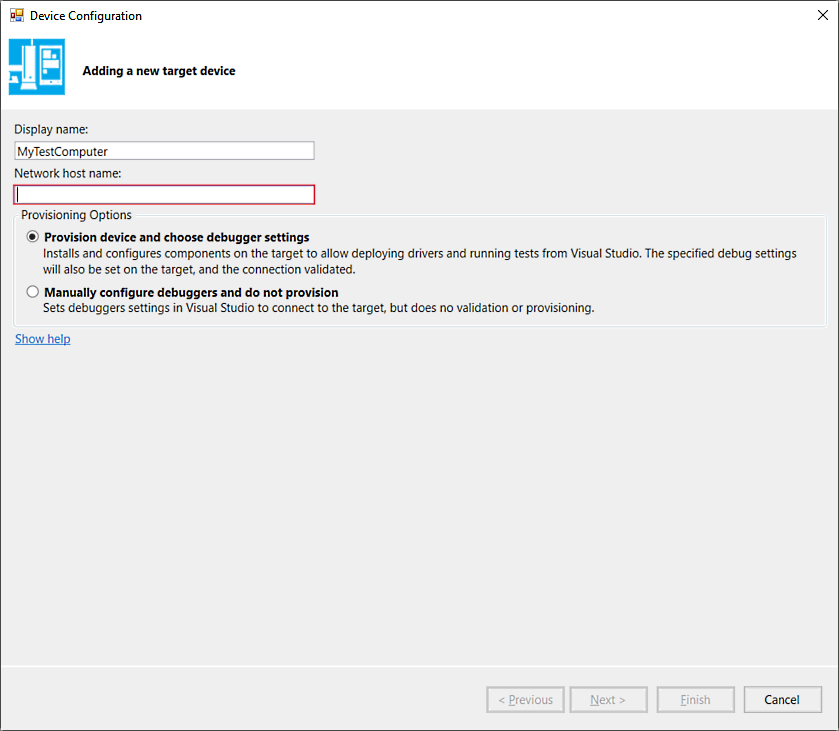
Task: Click the "Provisioning Options" group header
Action: pos(74,214)
